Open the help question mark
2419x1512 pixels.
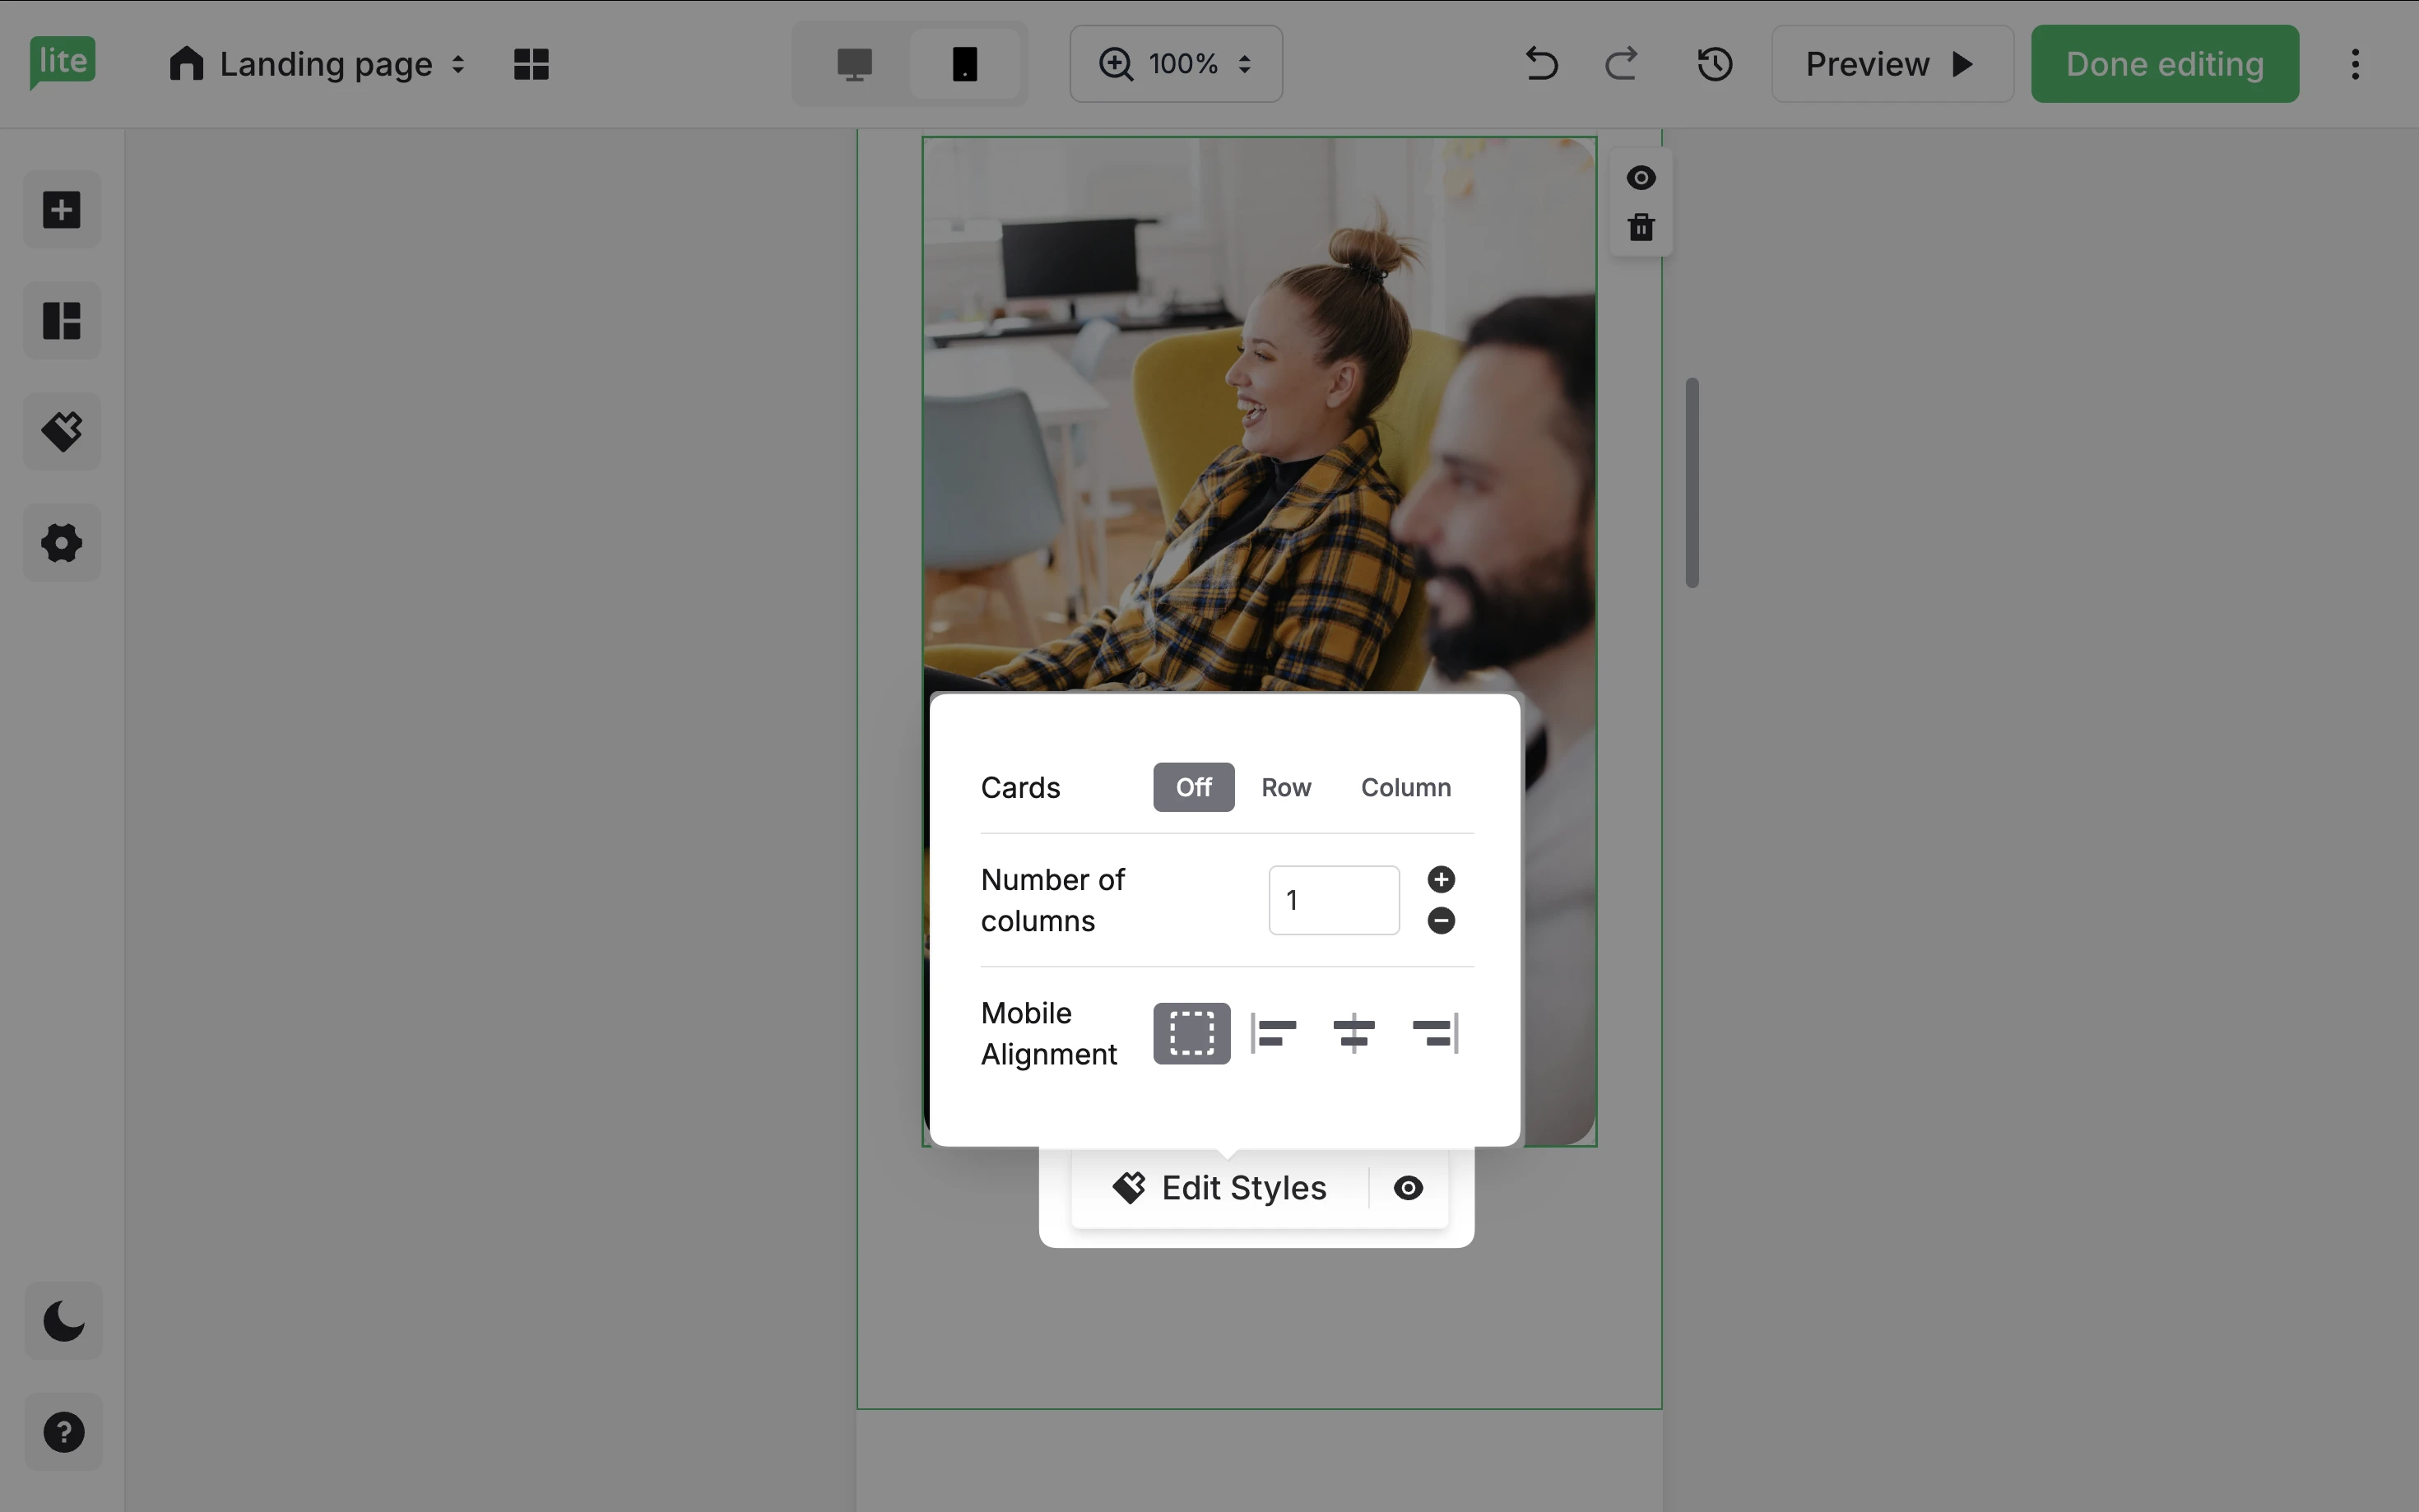(x=63, y=1432)
